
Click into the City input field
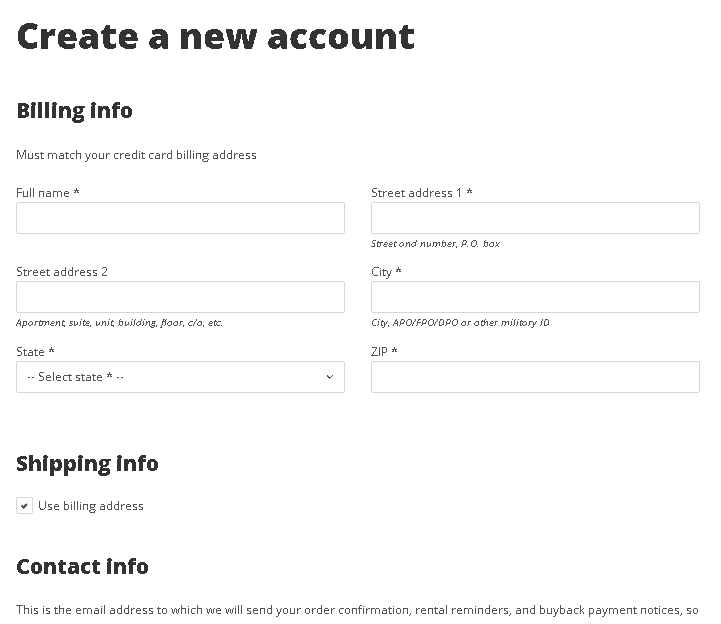coord(535,297)
